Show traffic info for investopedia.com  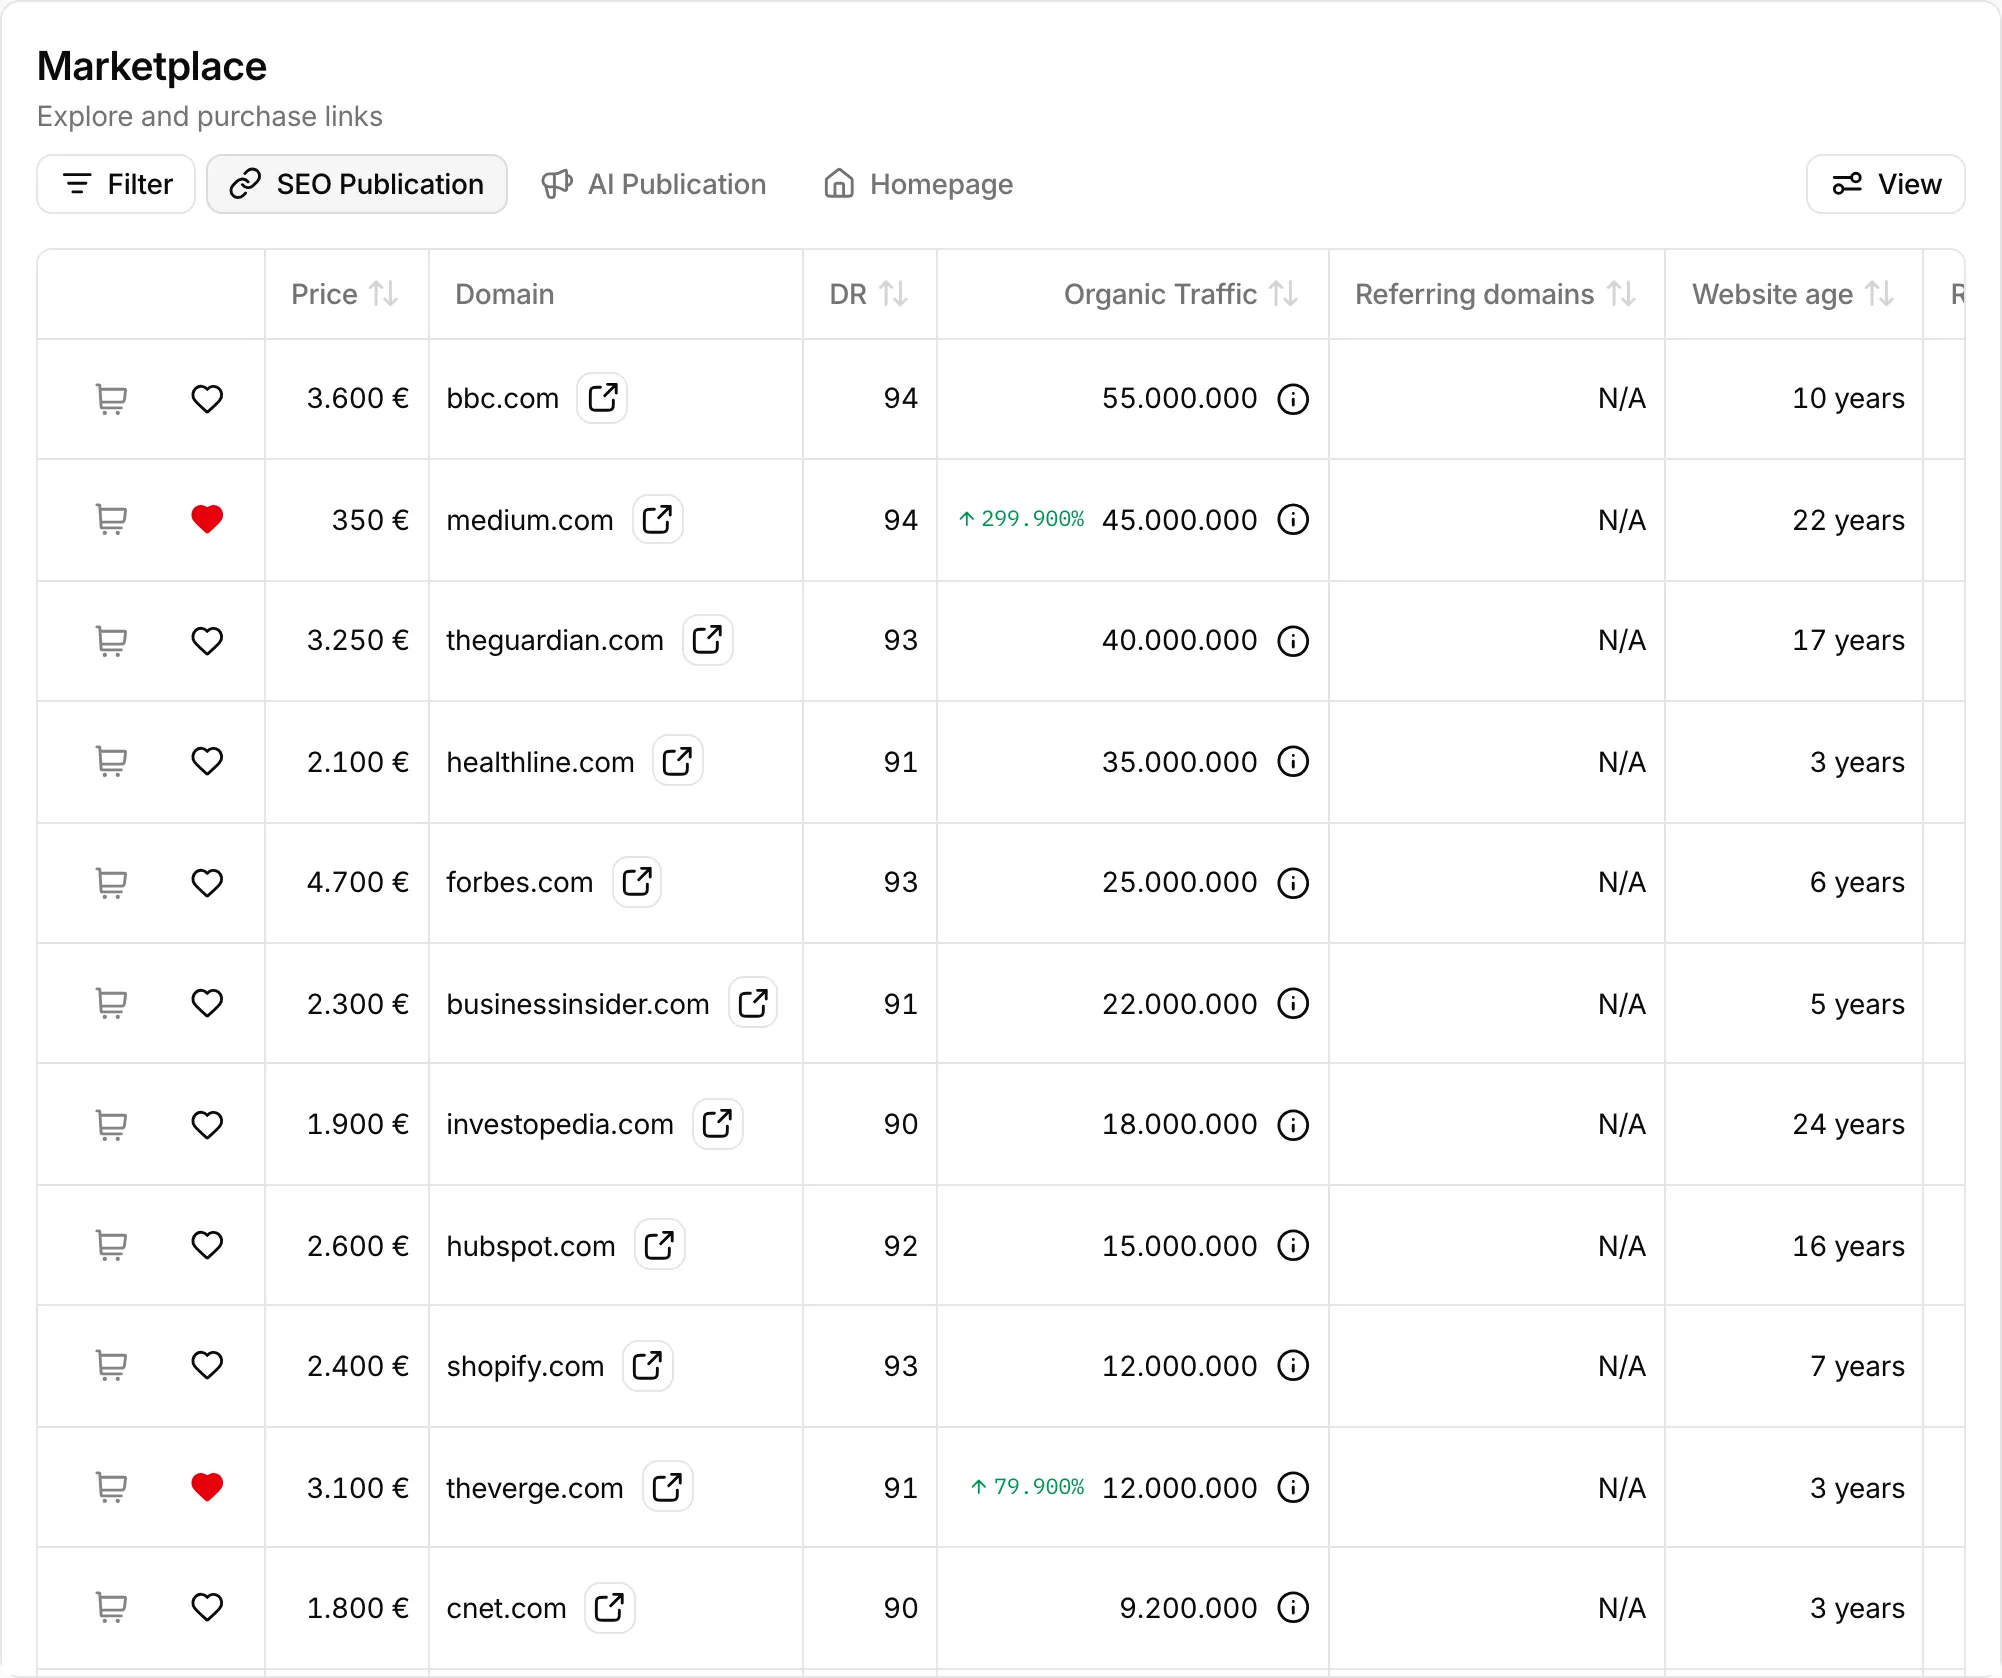pyautogui.click(x=1293, y=1125)
